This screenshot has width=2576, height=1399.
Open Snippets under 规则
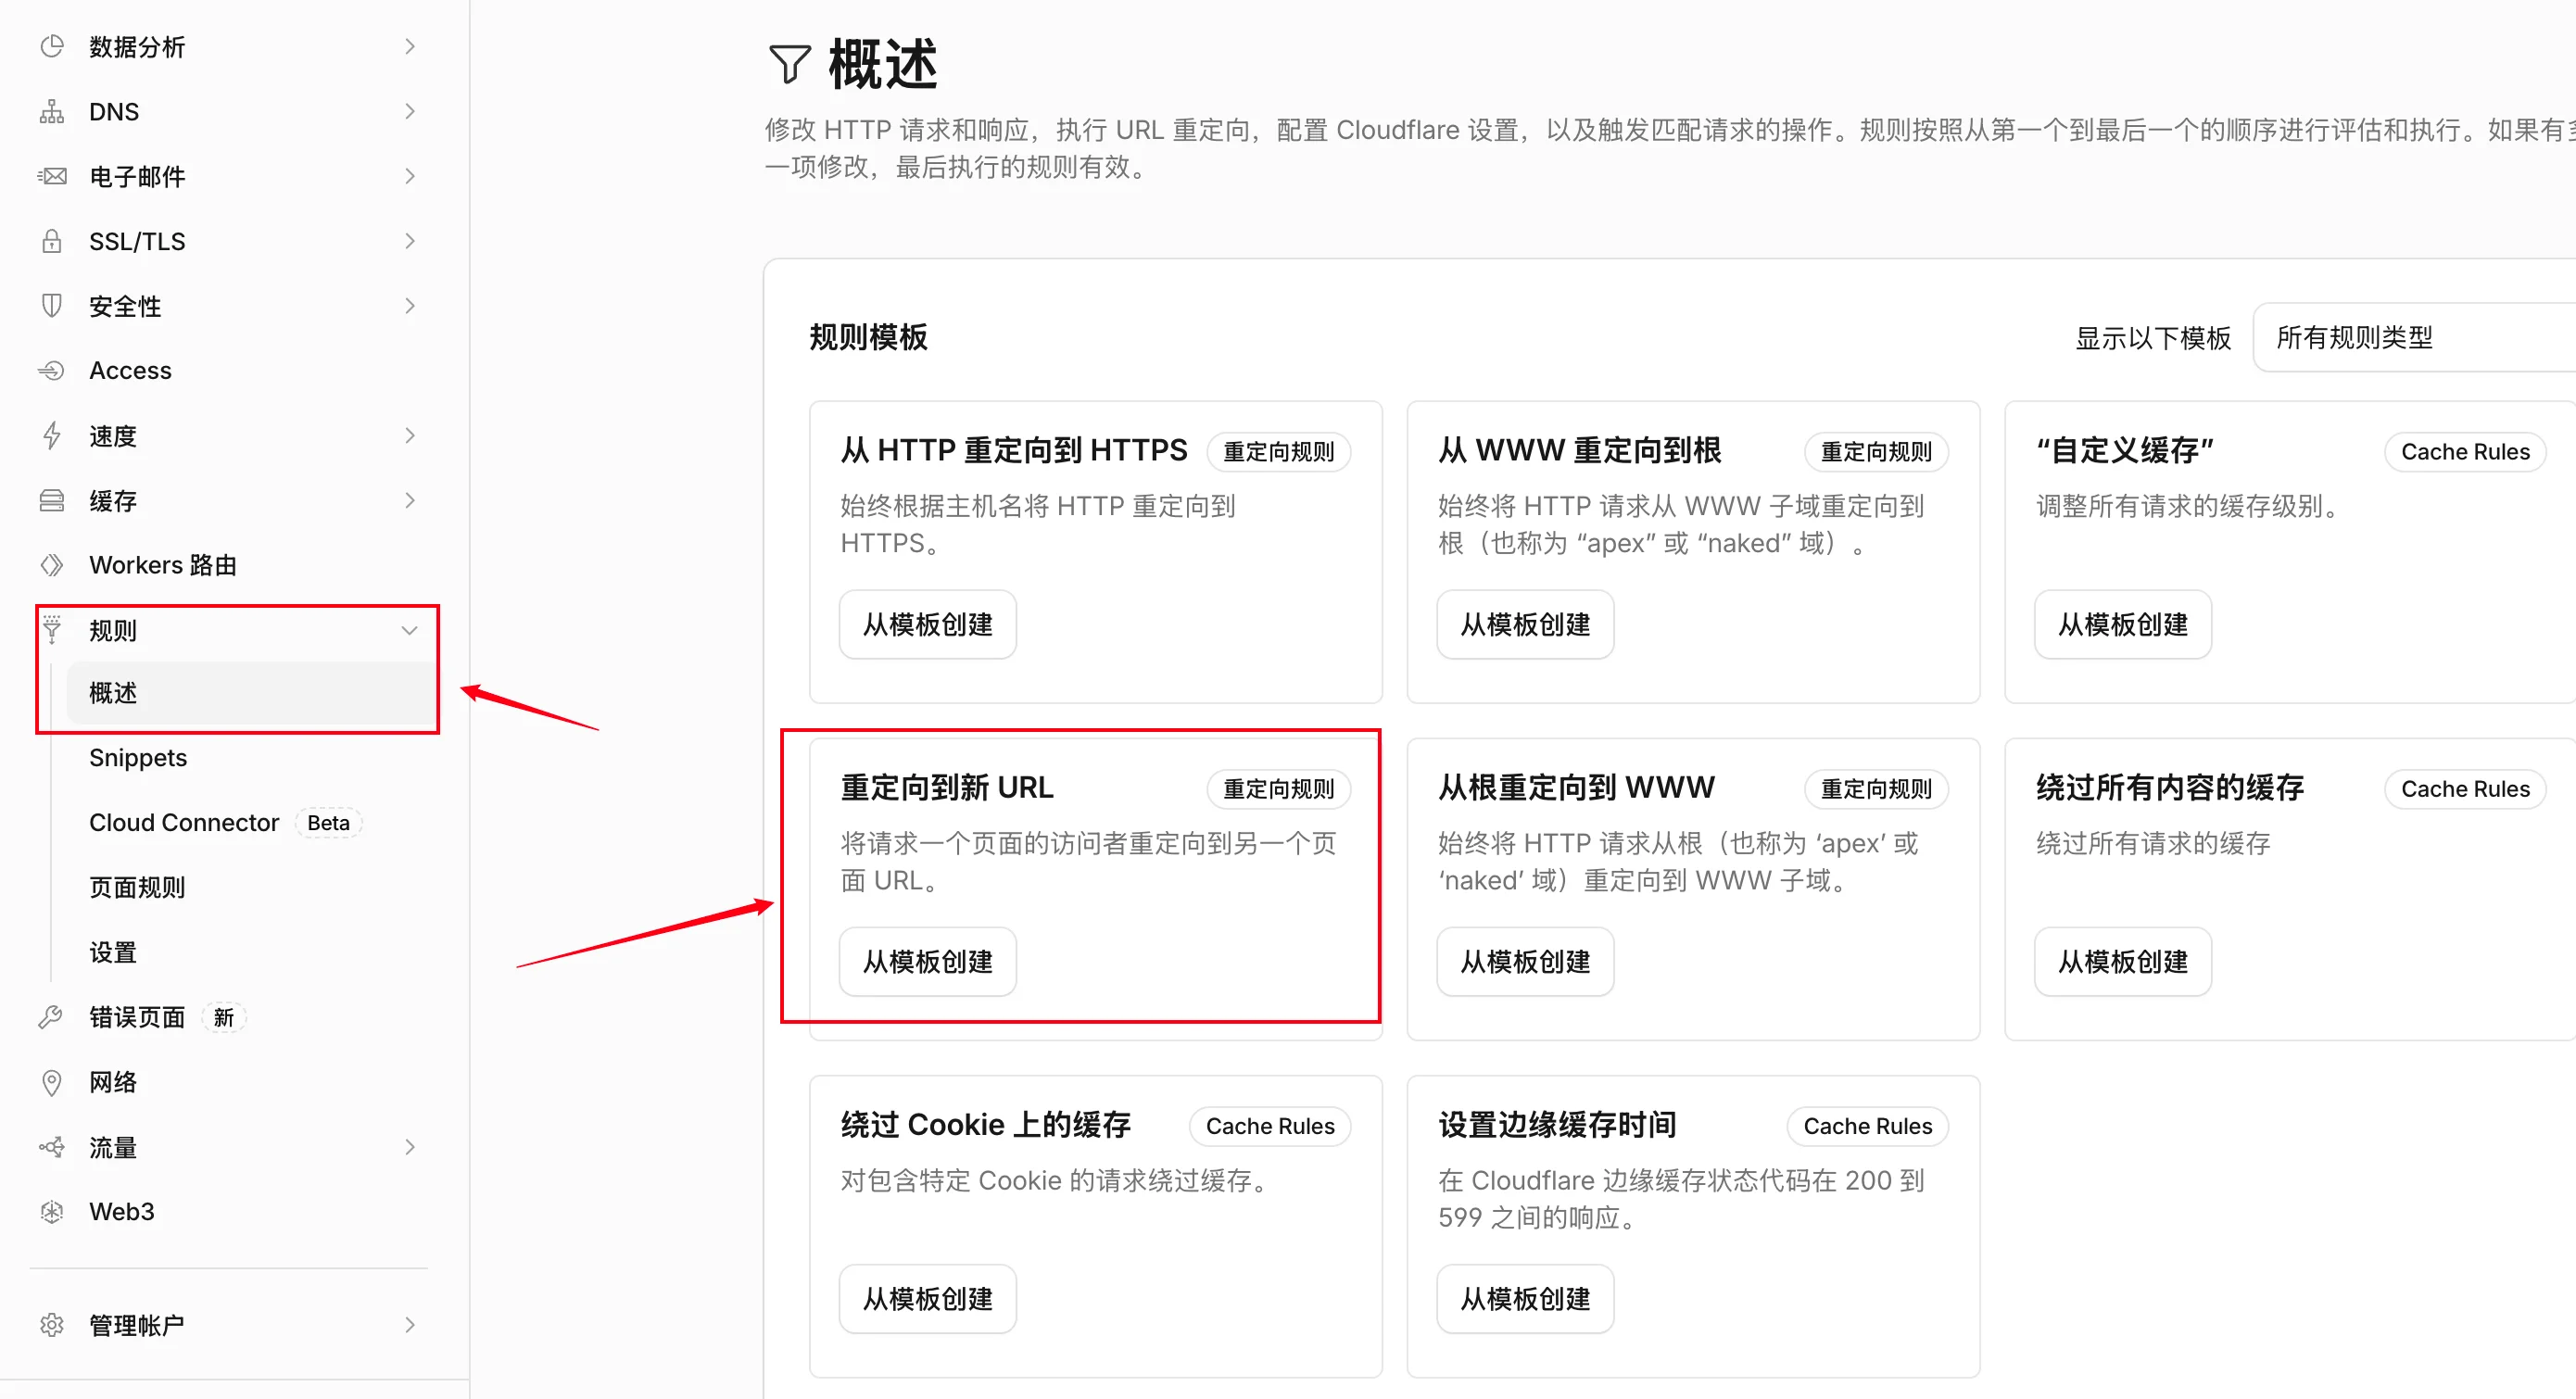[x=138, y=757]
